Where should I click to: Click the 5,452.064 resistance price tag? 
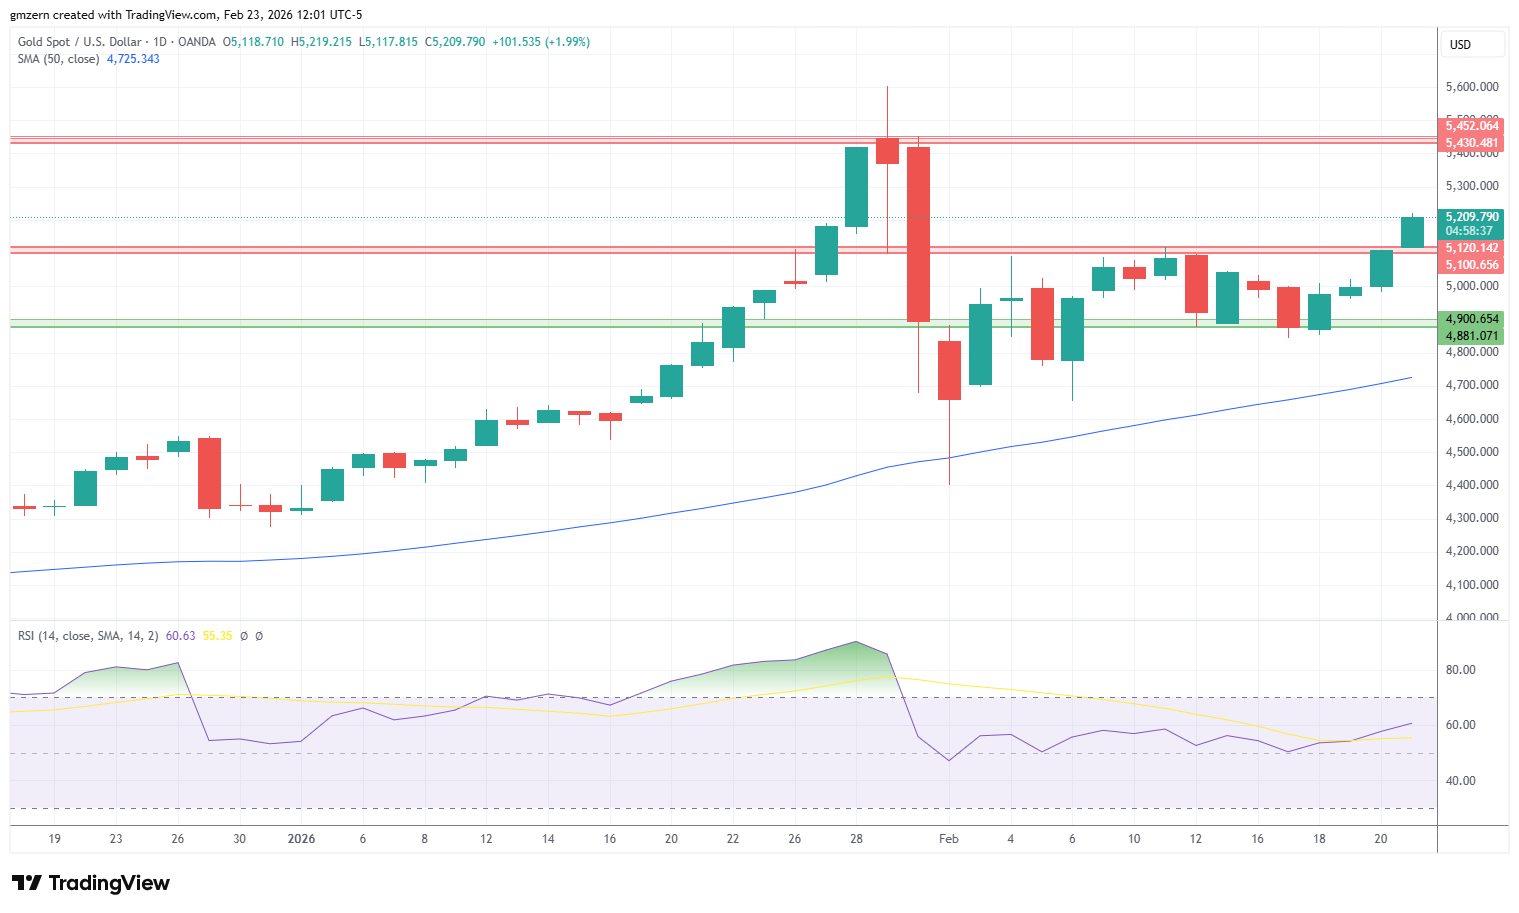[x=1471, y=126]
